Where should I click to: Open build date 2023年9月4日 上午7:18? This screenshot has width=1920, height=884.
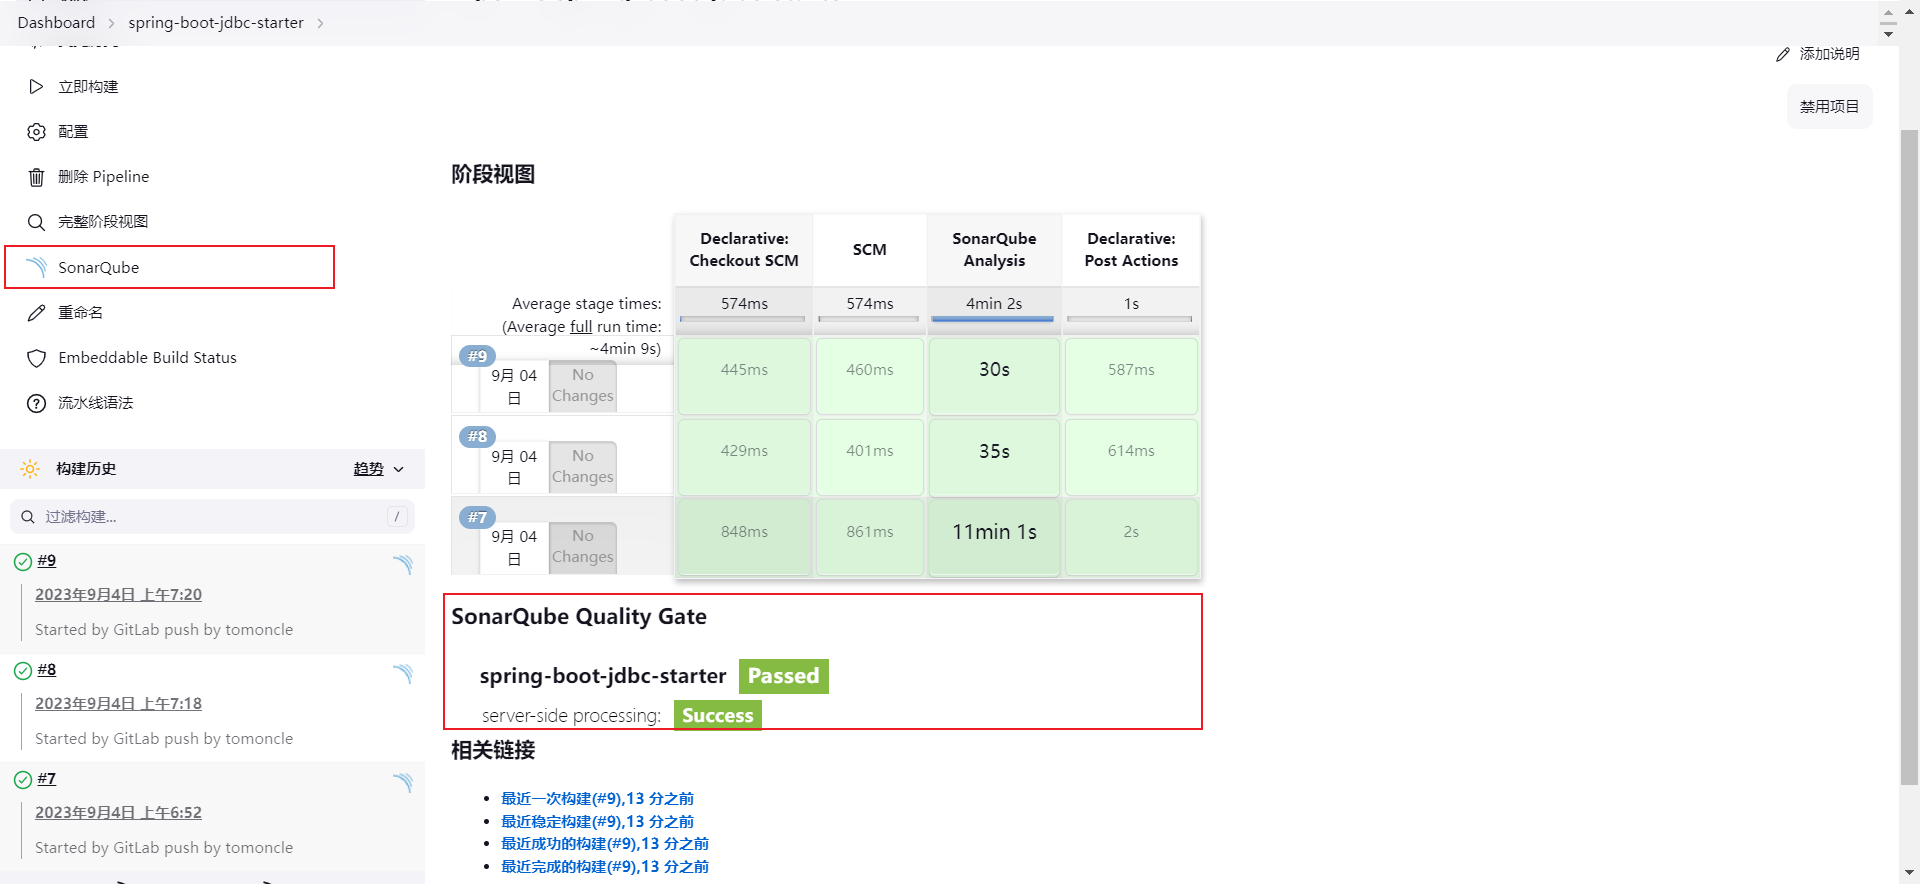(x=118, y=704)
